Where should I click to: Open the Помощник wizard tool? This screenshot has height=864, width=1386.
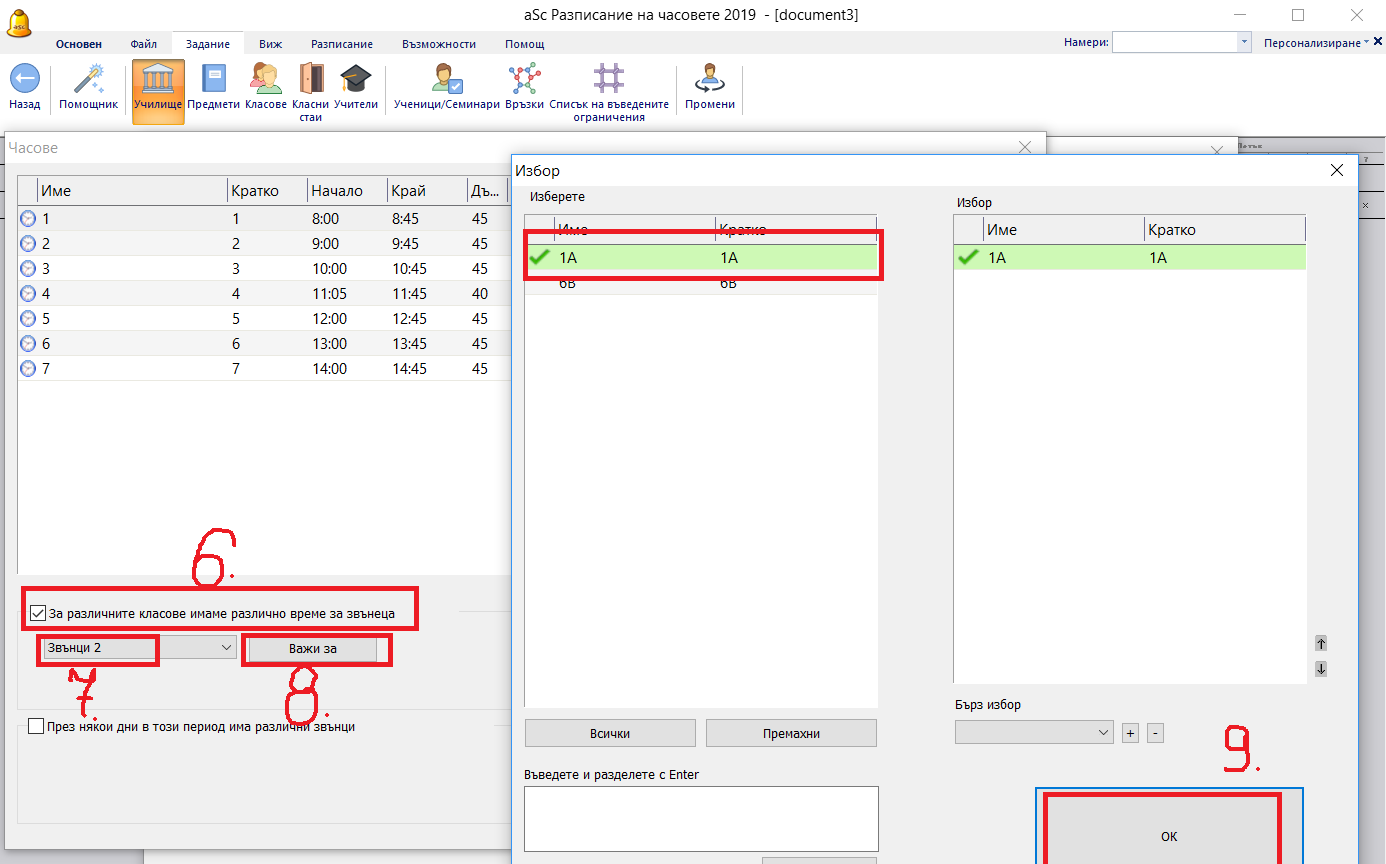(88, 80)
